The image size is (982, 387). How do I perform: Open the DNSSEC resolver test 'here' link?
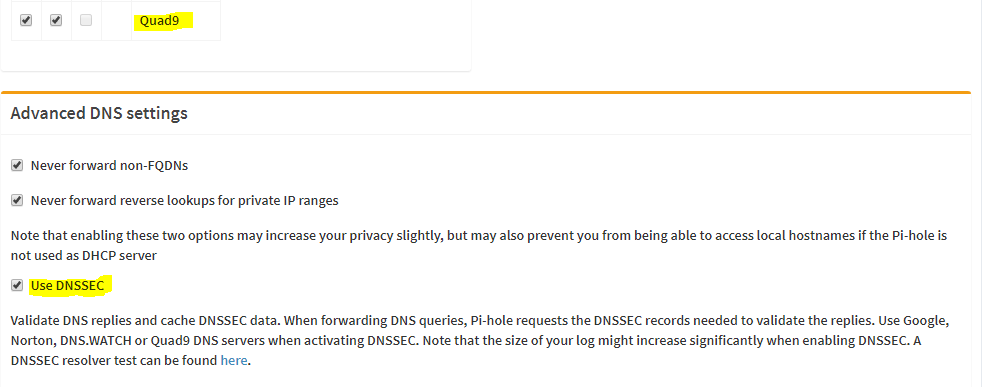pyautogui.click(x=234, y=361)
